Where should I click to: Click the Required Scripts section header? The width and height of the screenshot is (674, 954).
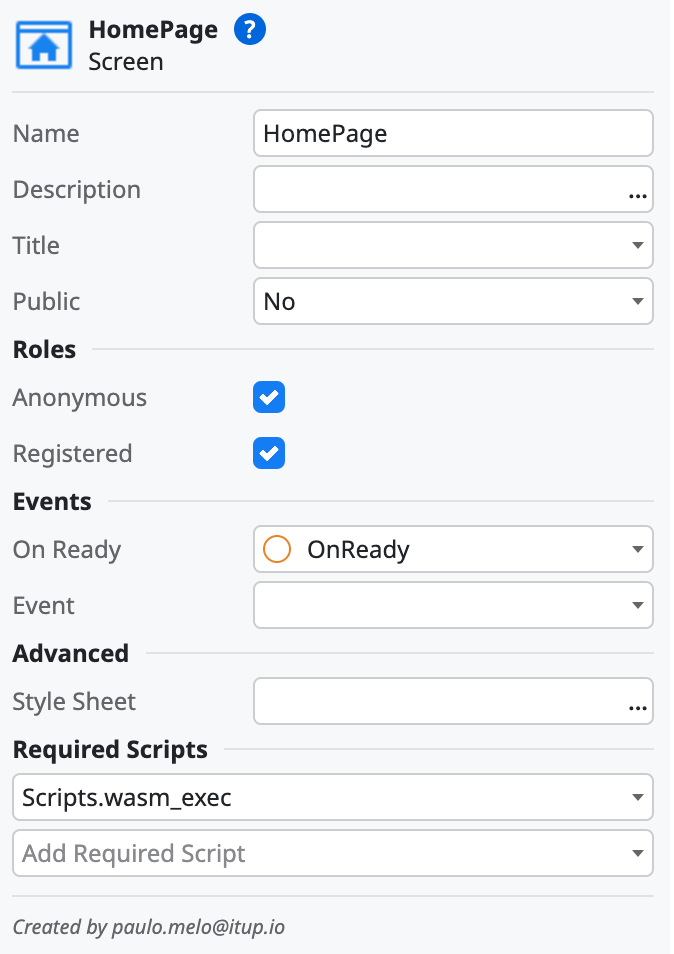110,750
